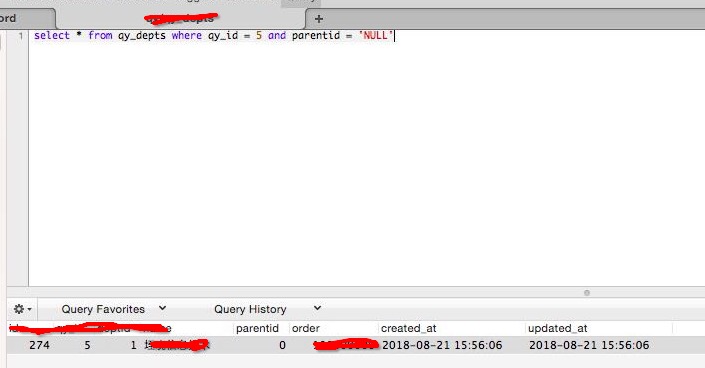Select the id cell 274
Image resolution: width=705 pixels, height=368 pixels.
40,345
